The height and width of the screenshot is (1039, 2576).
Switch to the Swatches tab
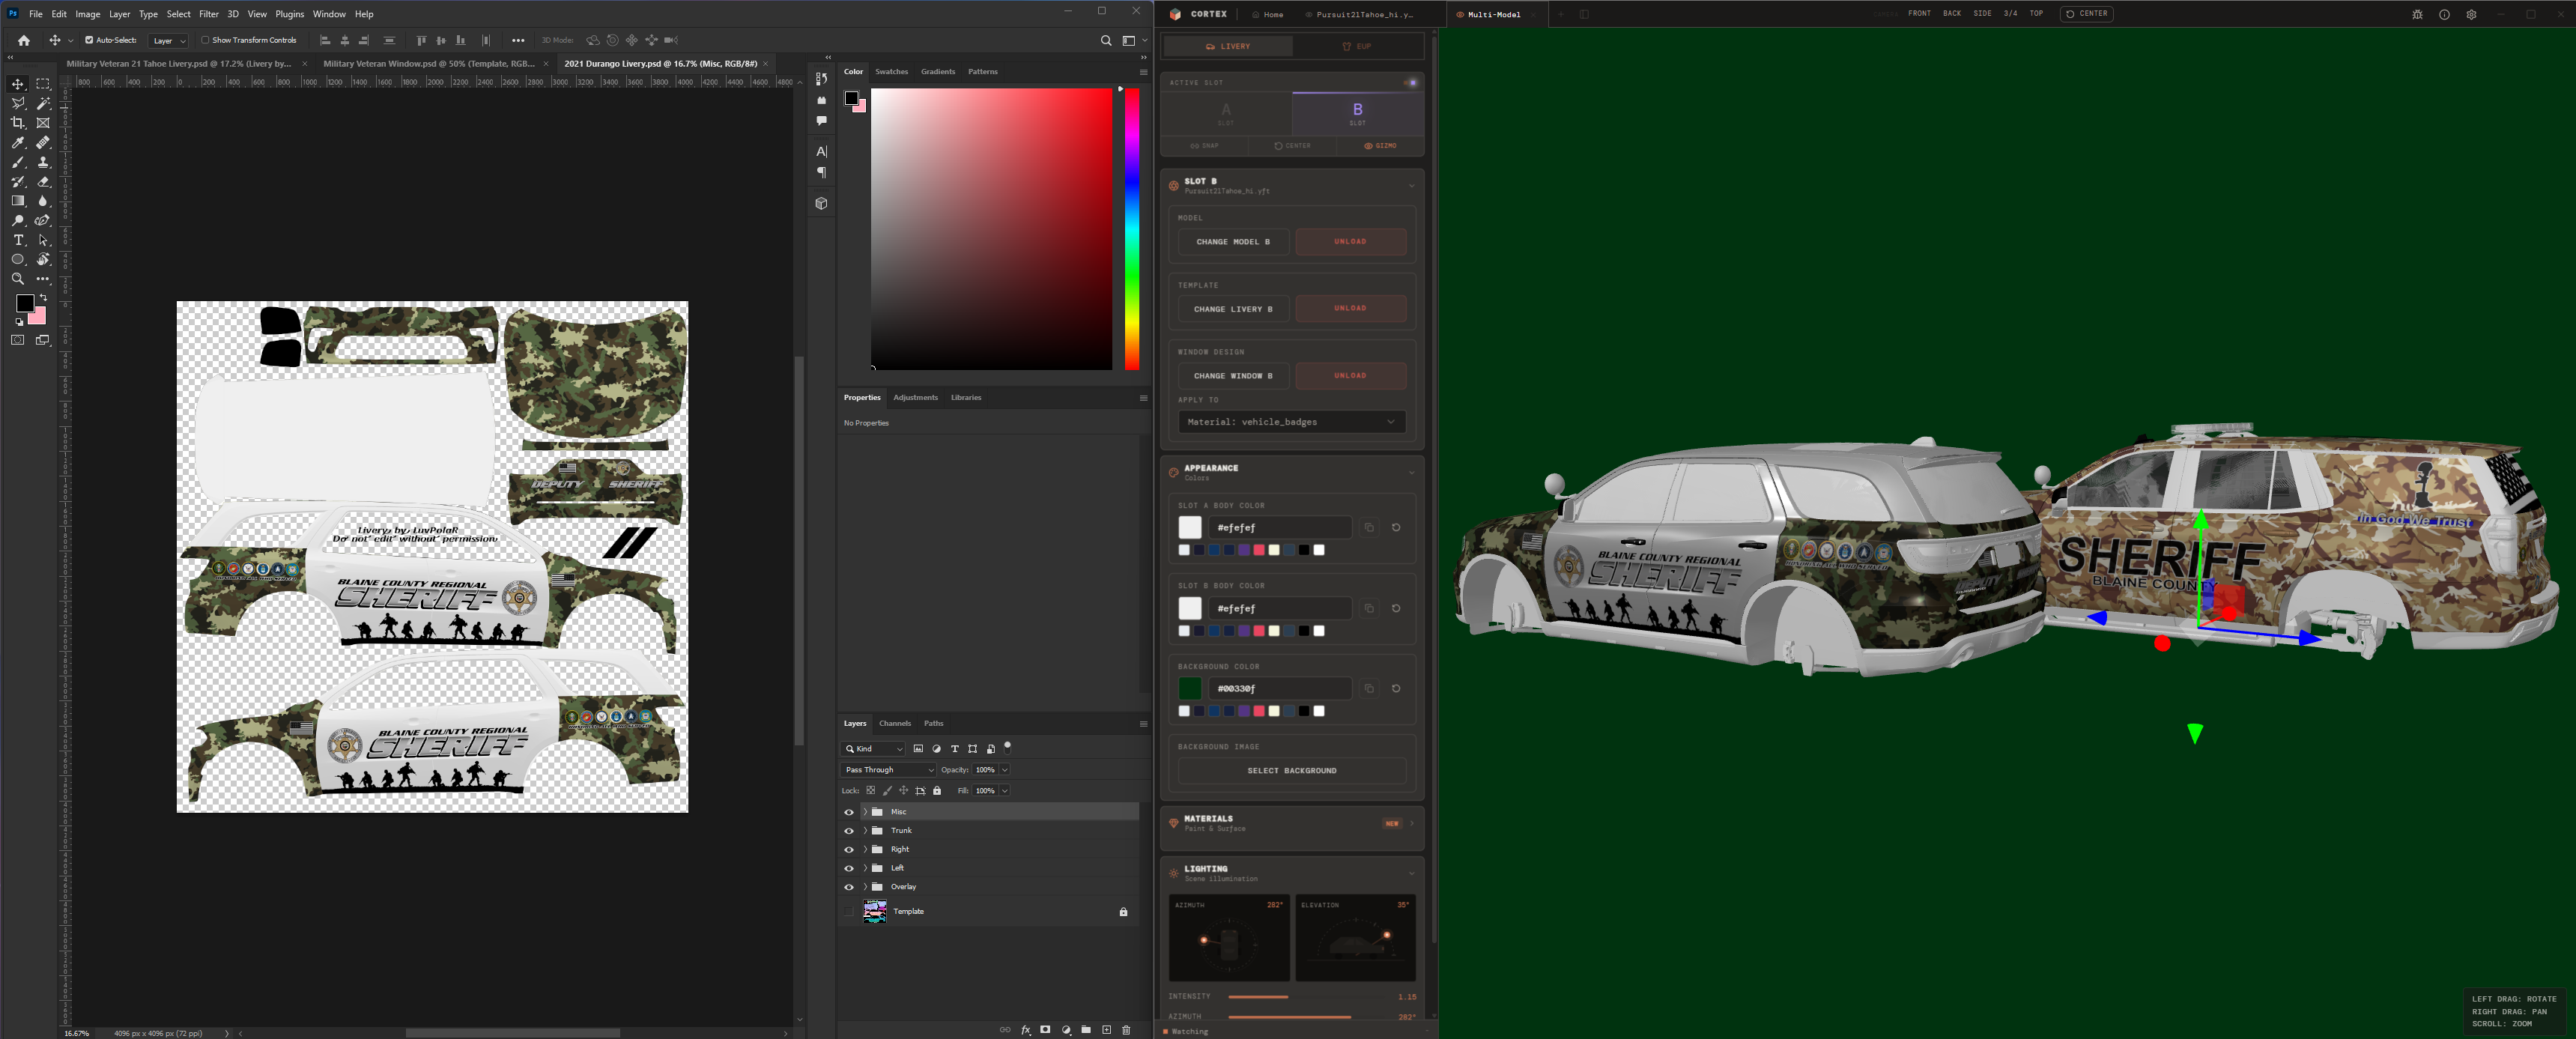(x=891, y=72)
